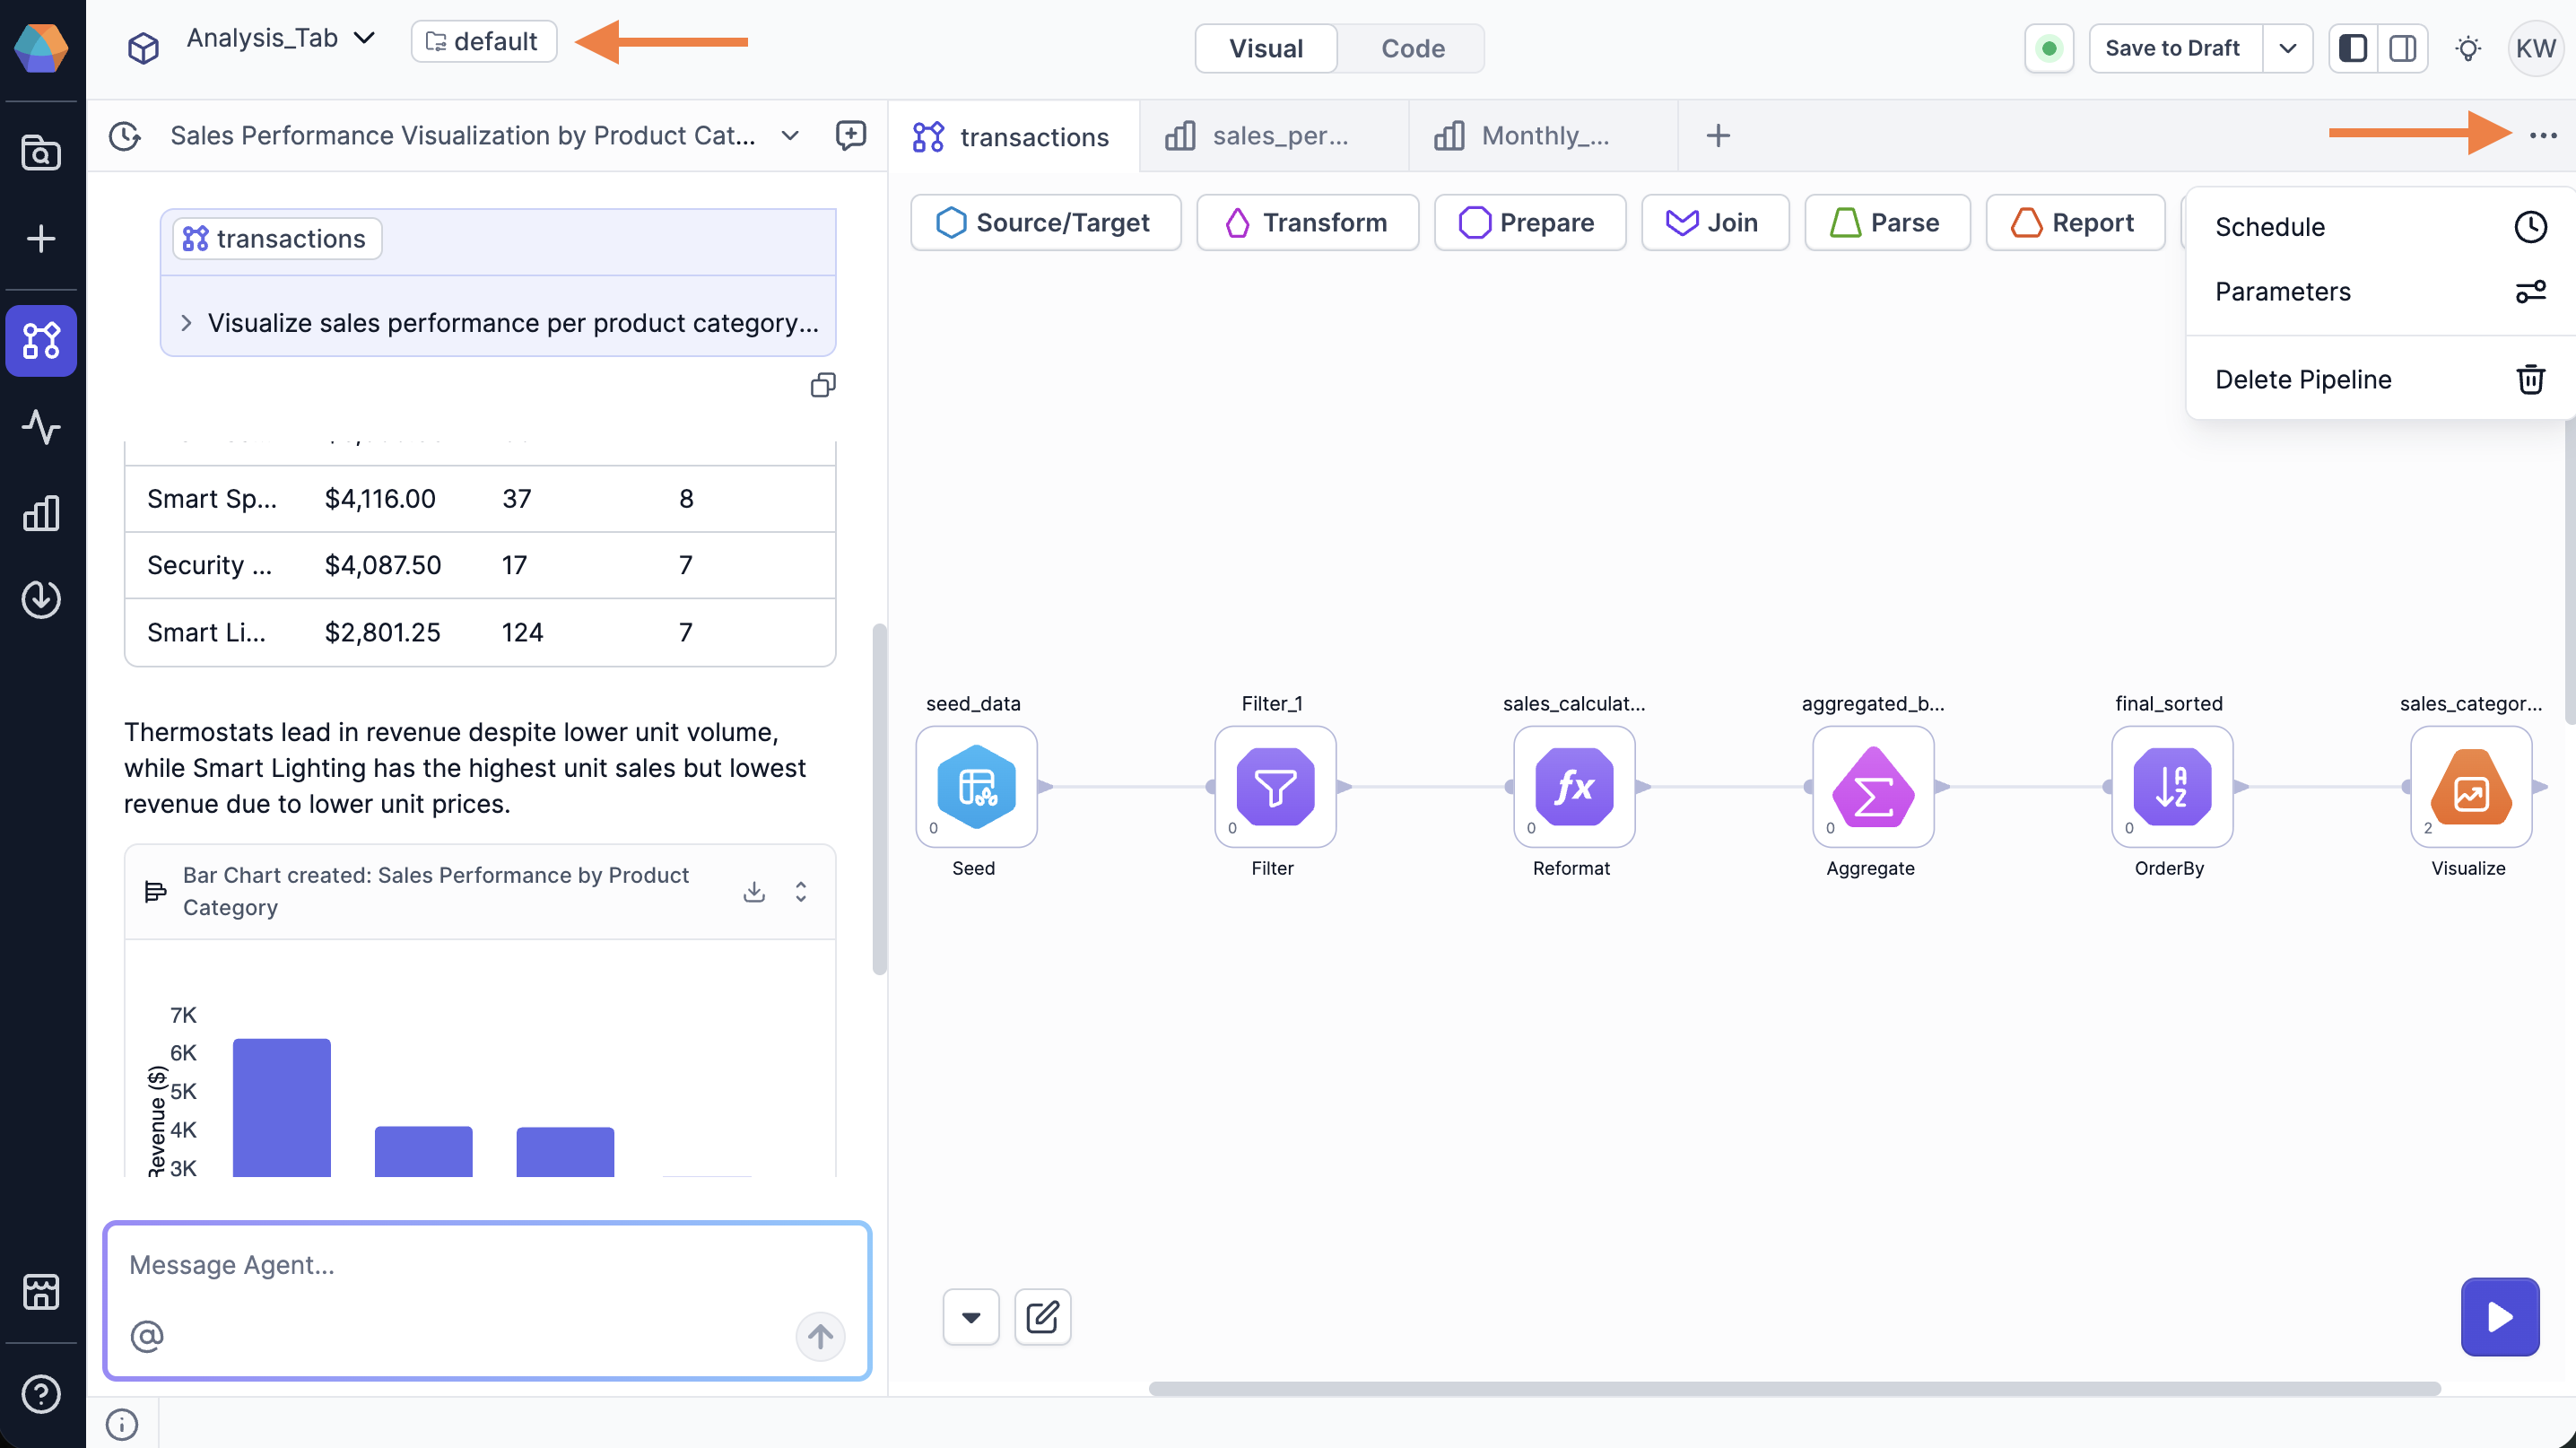Select the Aggregate sigma node
Screen dimensions: 2576x1448
pos(1872,786)
